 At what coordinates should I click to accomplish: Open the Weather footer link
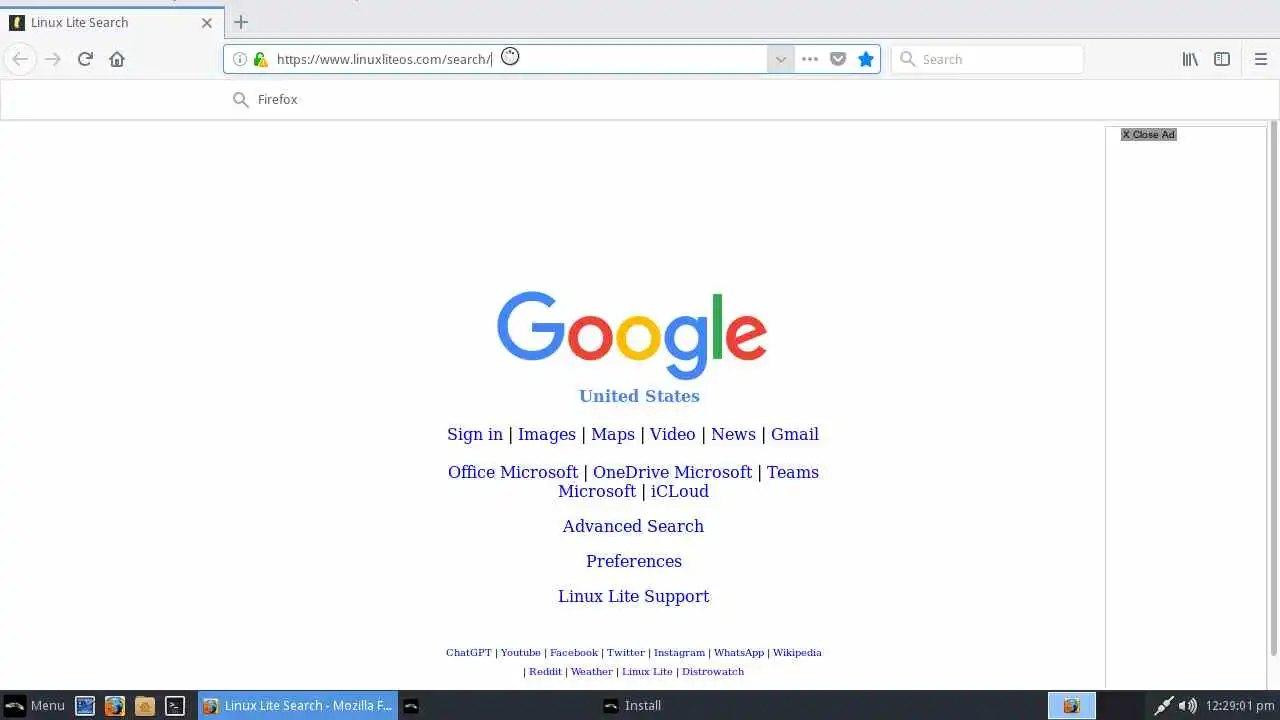point(592,671)
